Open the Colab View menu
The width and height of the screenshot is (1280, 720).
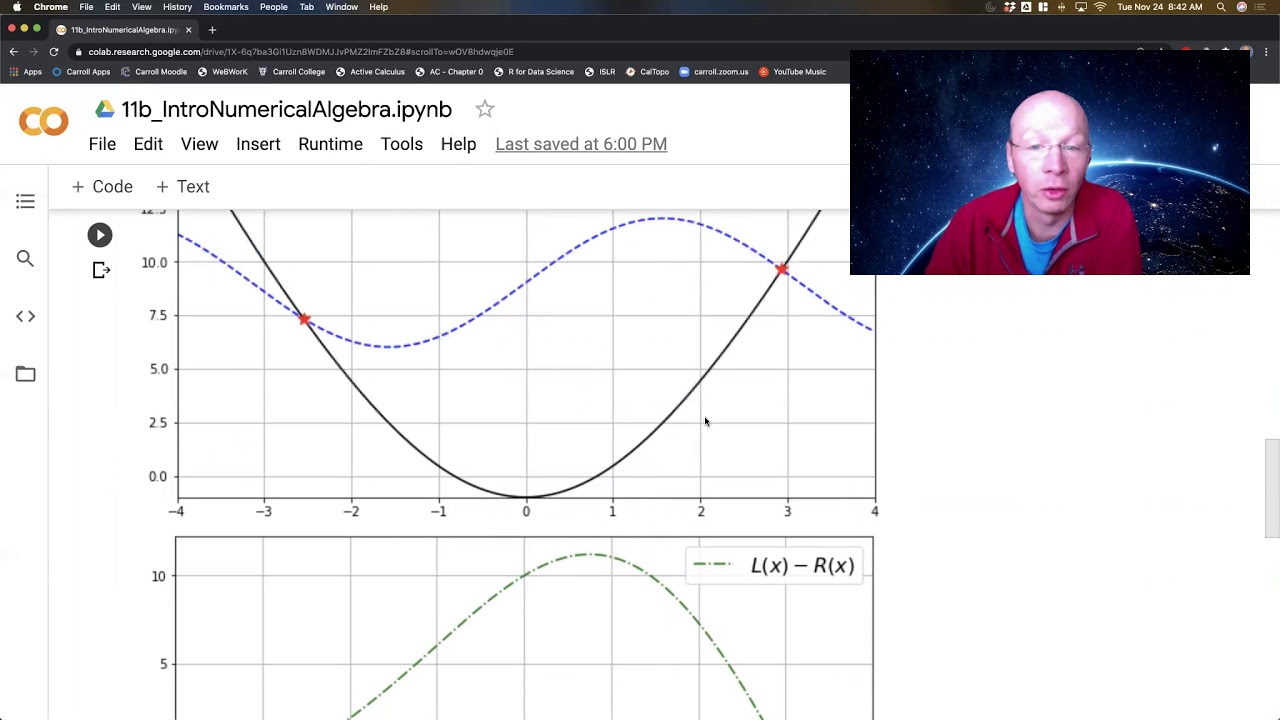point(199,144)
